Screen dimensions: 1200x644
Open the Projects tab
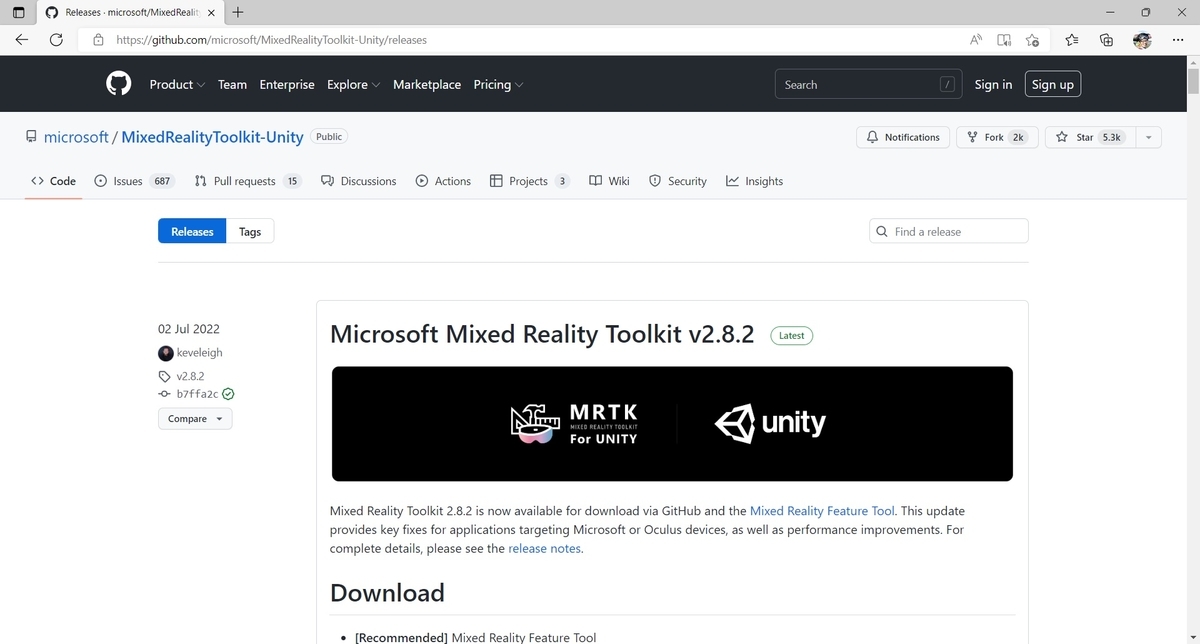(x=530, y=181)
